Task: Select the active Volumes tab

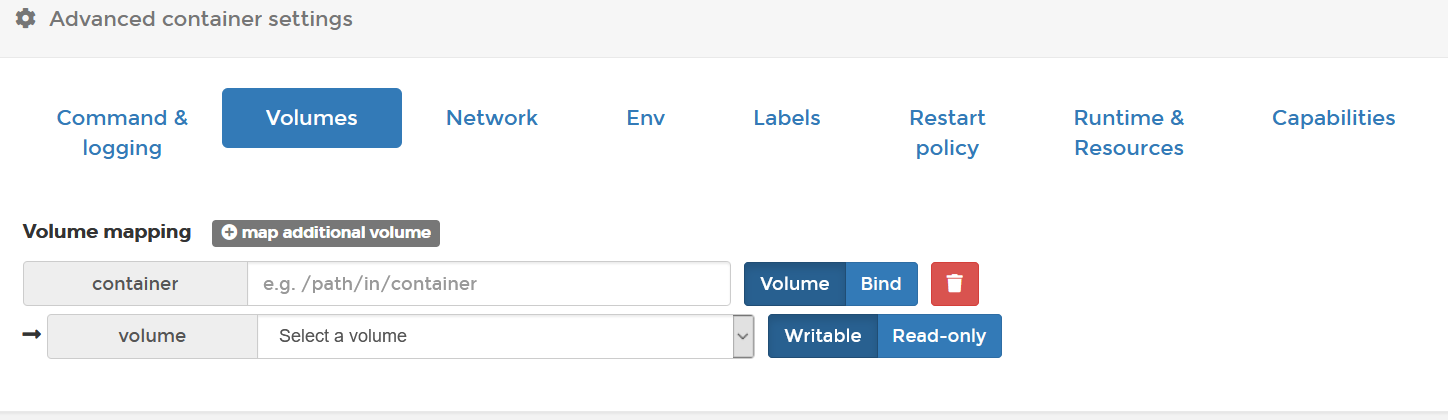Action: pos(312,118)
